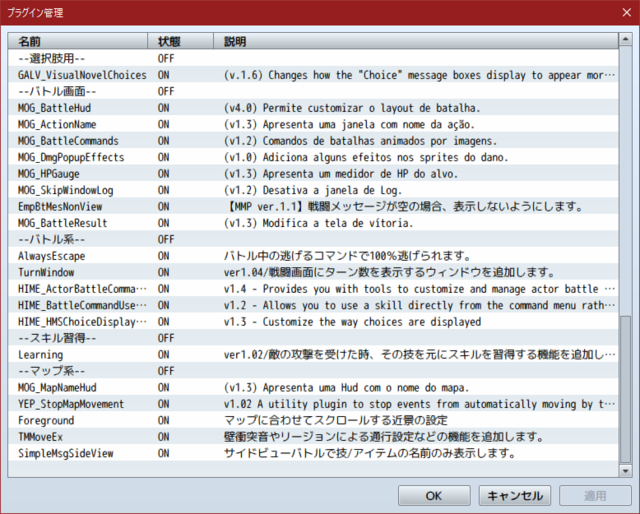Click description of SimpleMsgSideView plugin
Screen dimensions: 640x514
370,454
